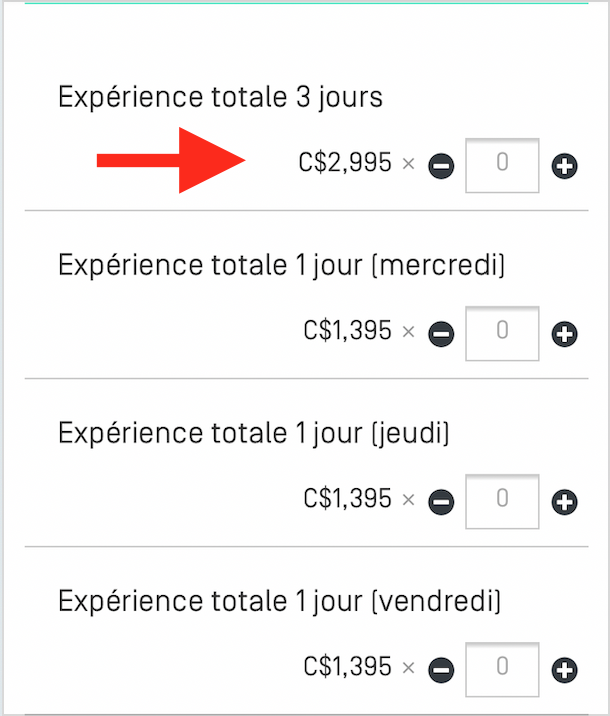Click plus icon for jeudi ticket
This screenshot has height=716, width=610.
click(564, 502)
